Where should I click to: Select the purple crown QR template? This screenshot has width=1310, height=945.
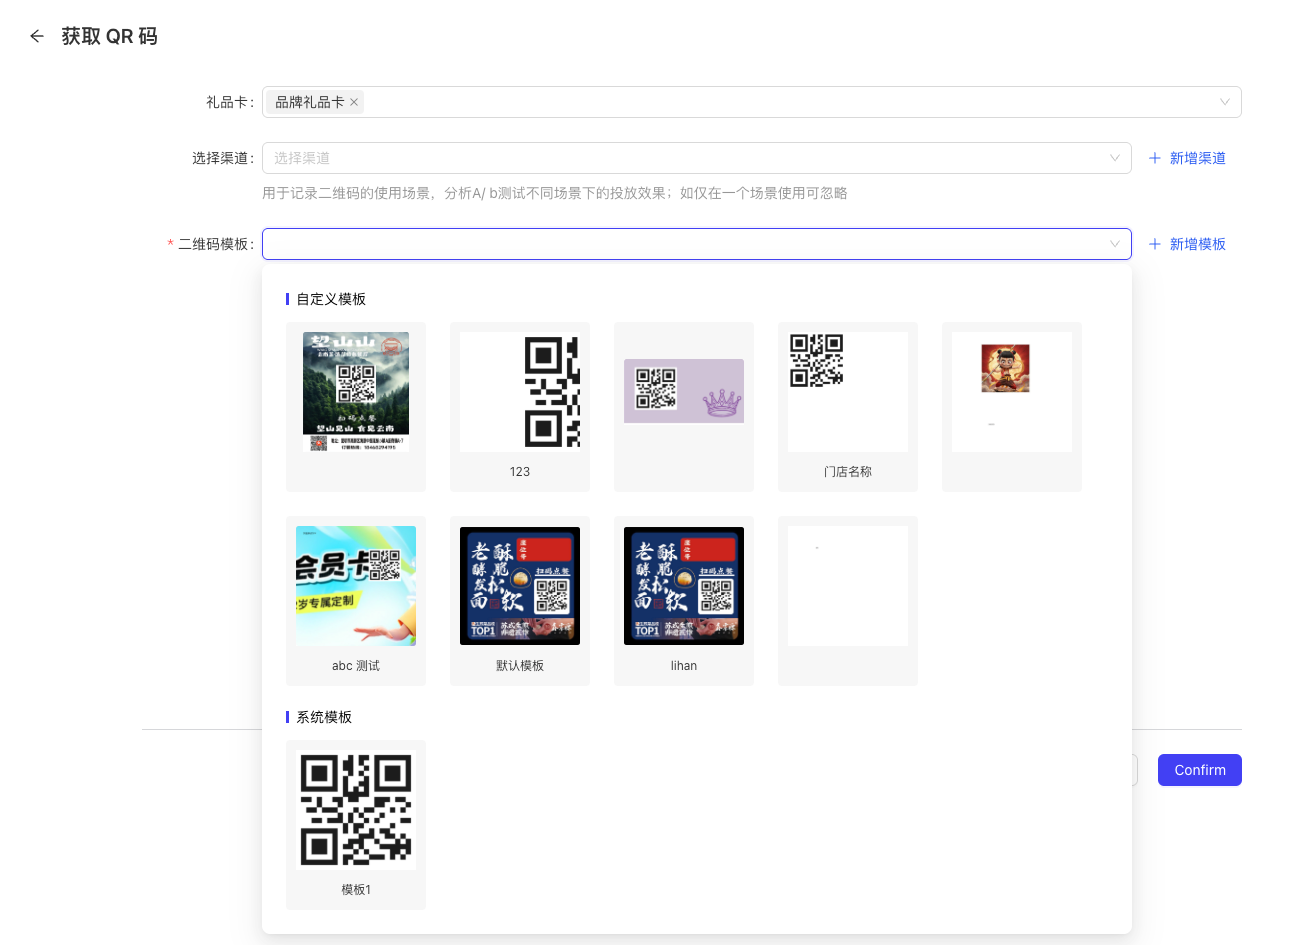coord(684,392)
